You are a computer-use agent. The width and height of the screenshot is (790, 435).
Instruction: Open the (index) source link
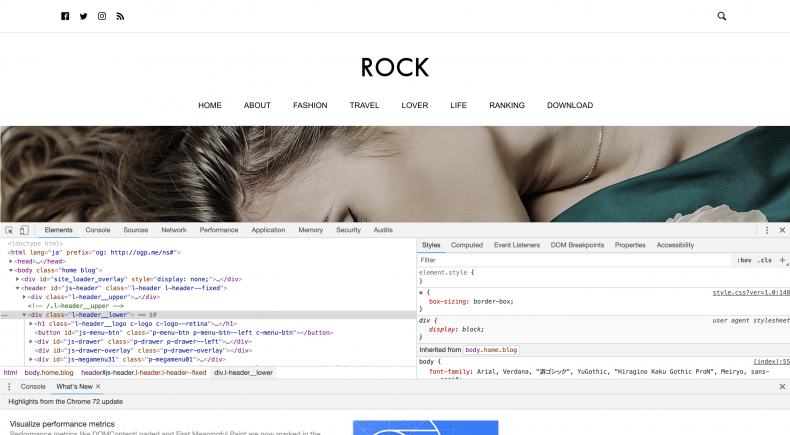point(771,362)
